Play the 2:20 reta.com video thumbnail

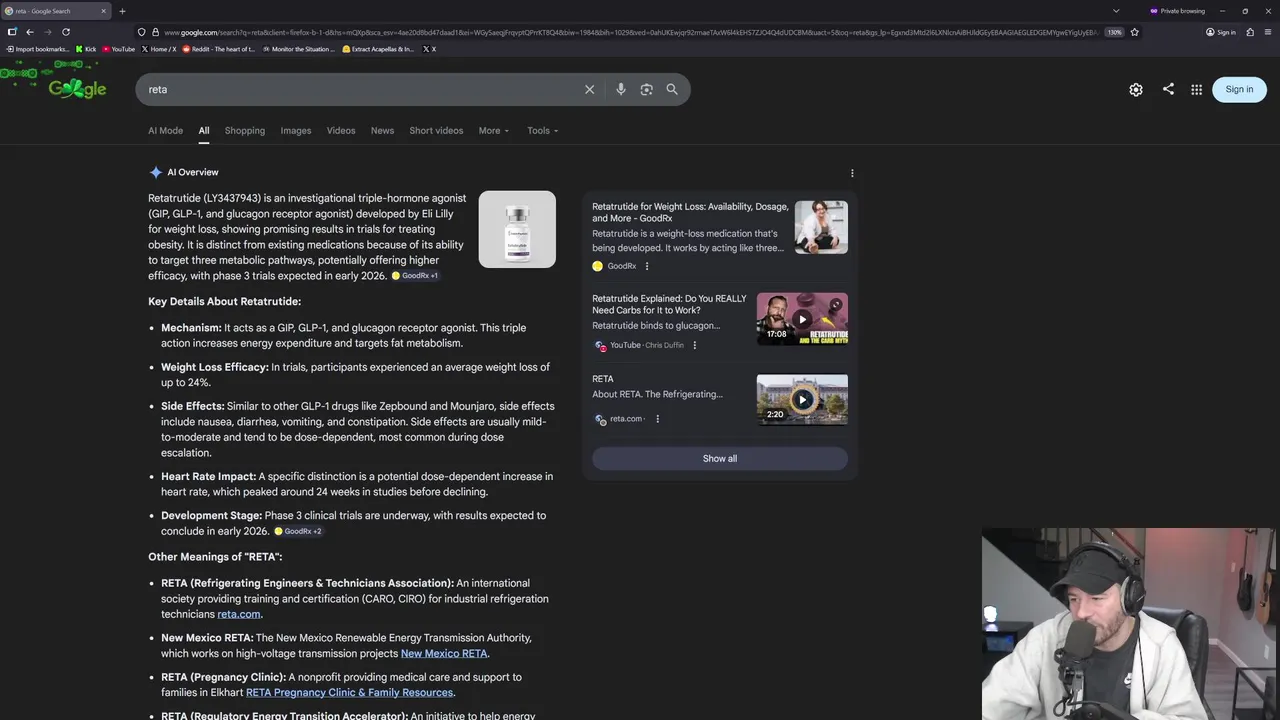click(802, 399)
